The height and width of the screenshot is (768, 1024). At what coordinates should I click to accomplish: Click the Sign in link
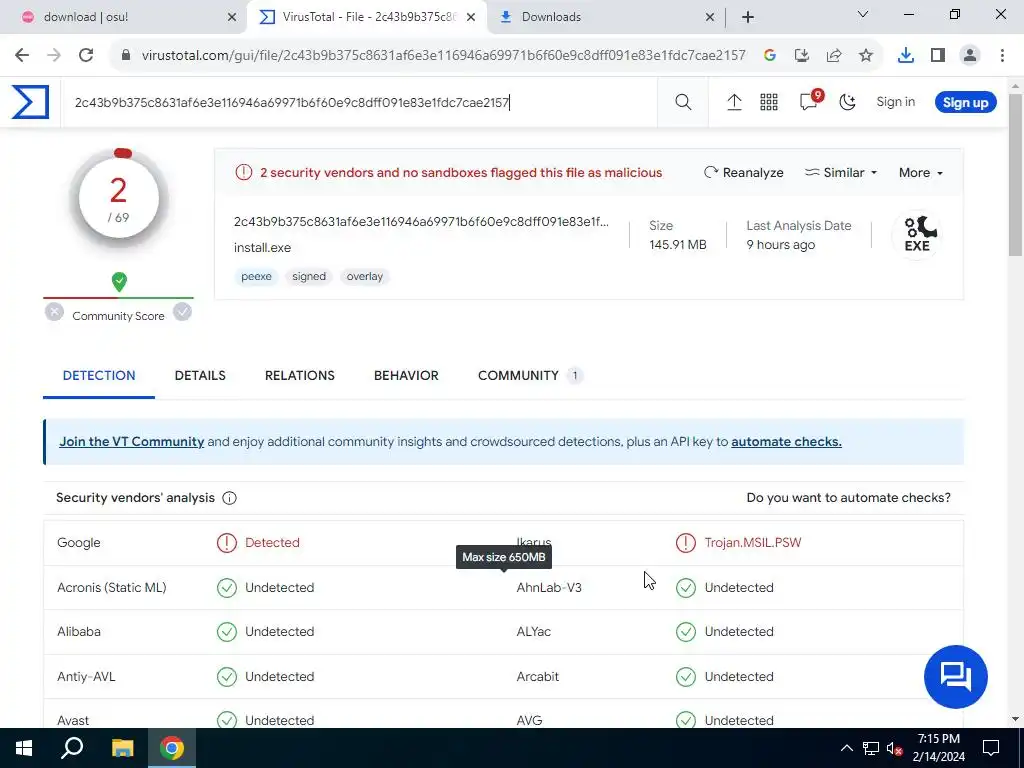click(895, 102)
